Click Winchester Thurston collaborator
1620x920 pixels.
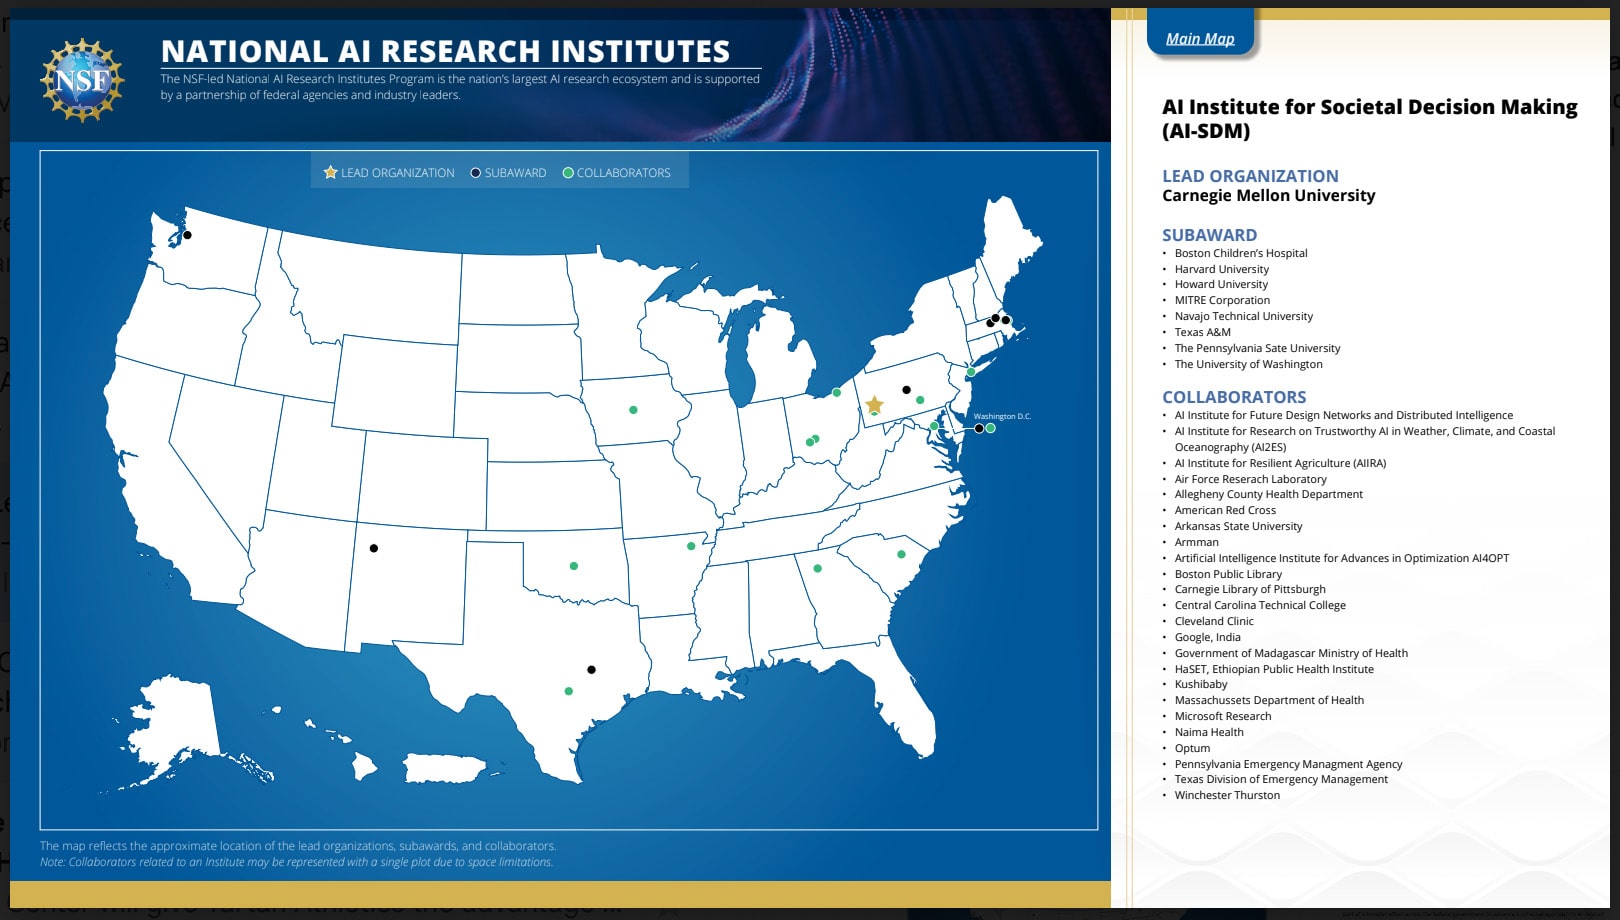point(1227,795)
